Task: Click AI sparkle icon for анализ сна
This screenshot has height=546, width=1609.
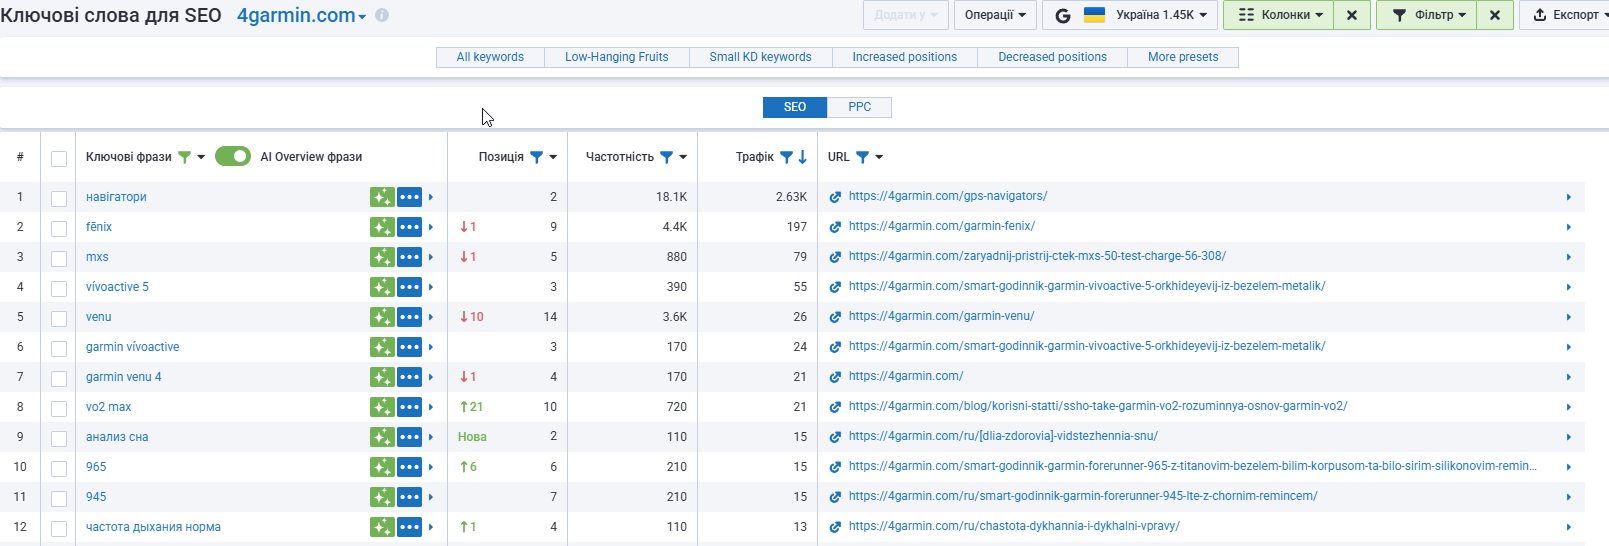Action: [x=382, y=437]
